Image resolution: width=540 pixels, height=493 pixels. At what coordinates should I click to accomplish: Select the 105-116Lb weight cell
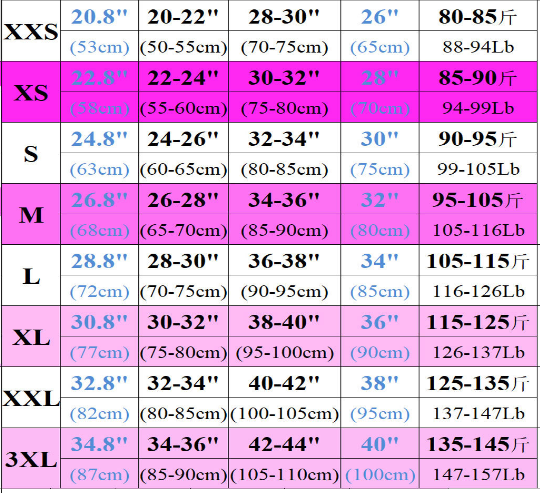pos(478,230)
